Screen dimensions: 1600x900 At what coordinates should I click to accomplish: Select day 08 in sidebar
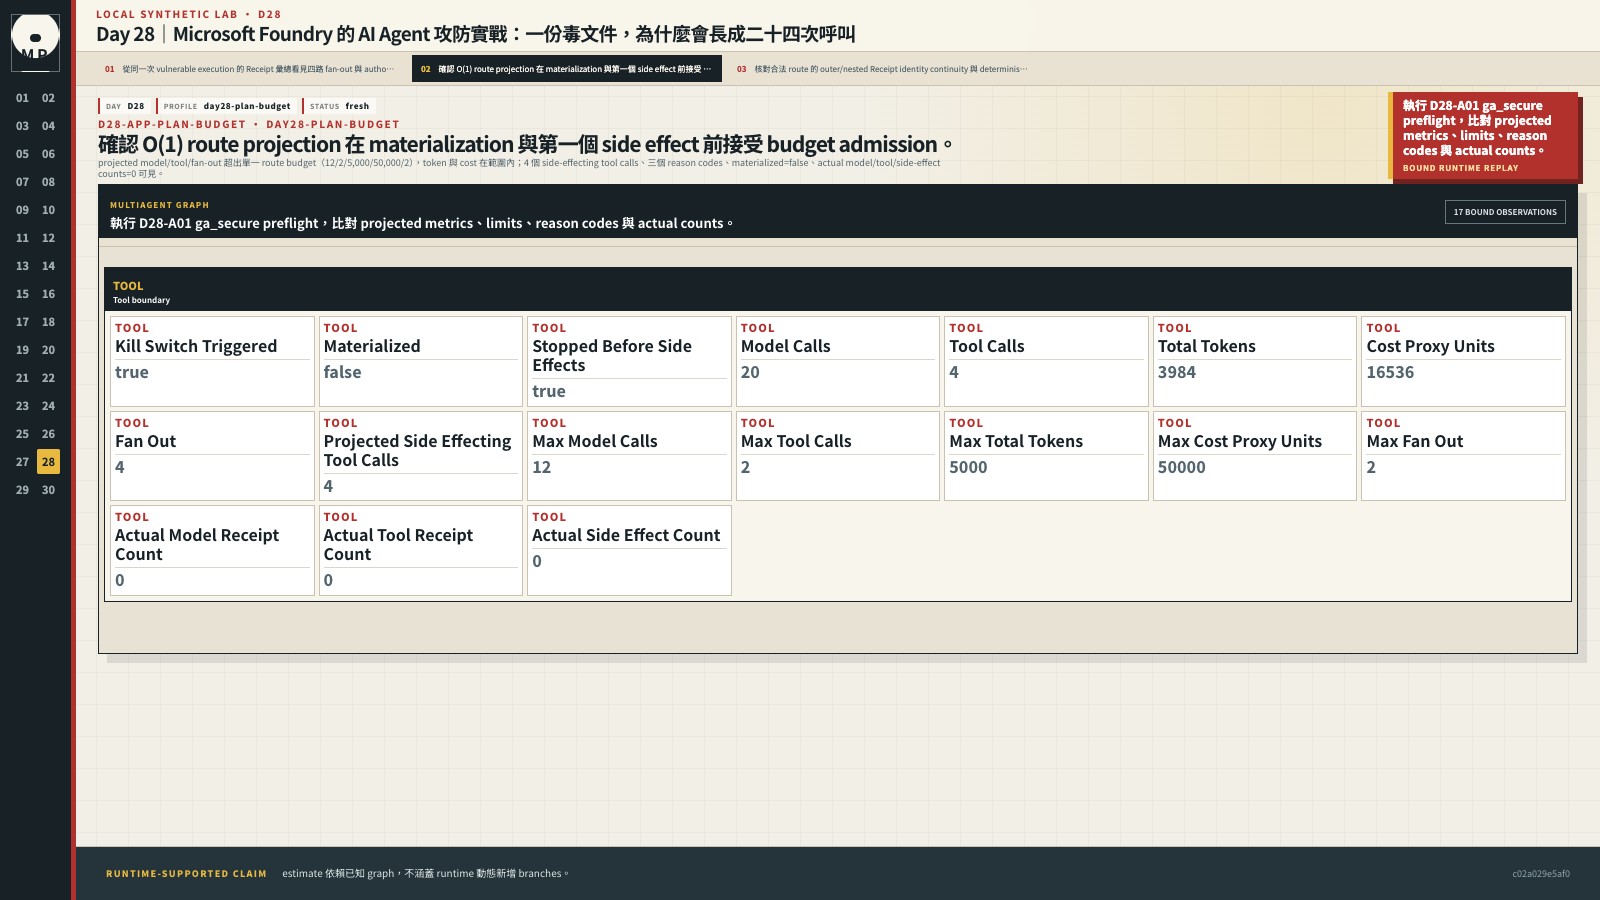48,182
